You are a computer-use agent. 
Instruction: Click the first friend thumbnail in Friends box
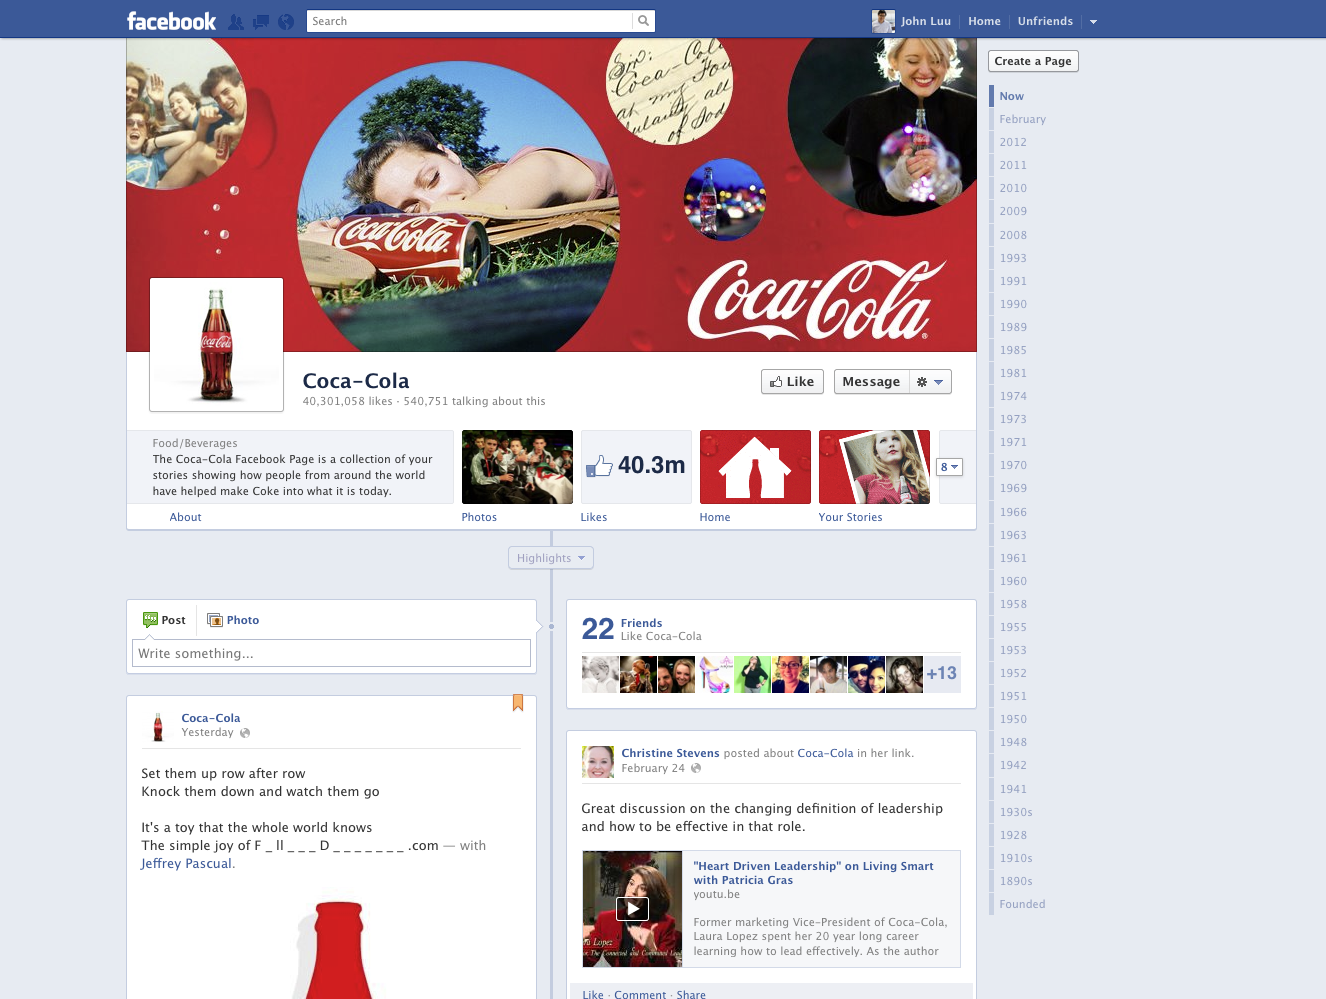pos(600,674)
